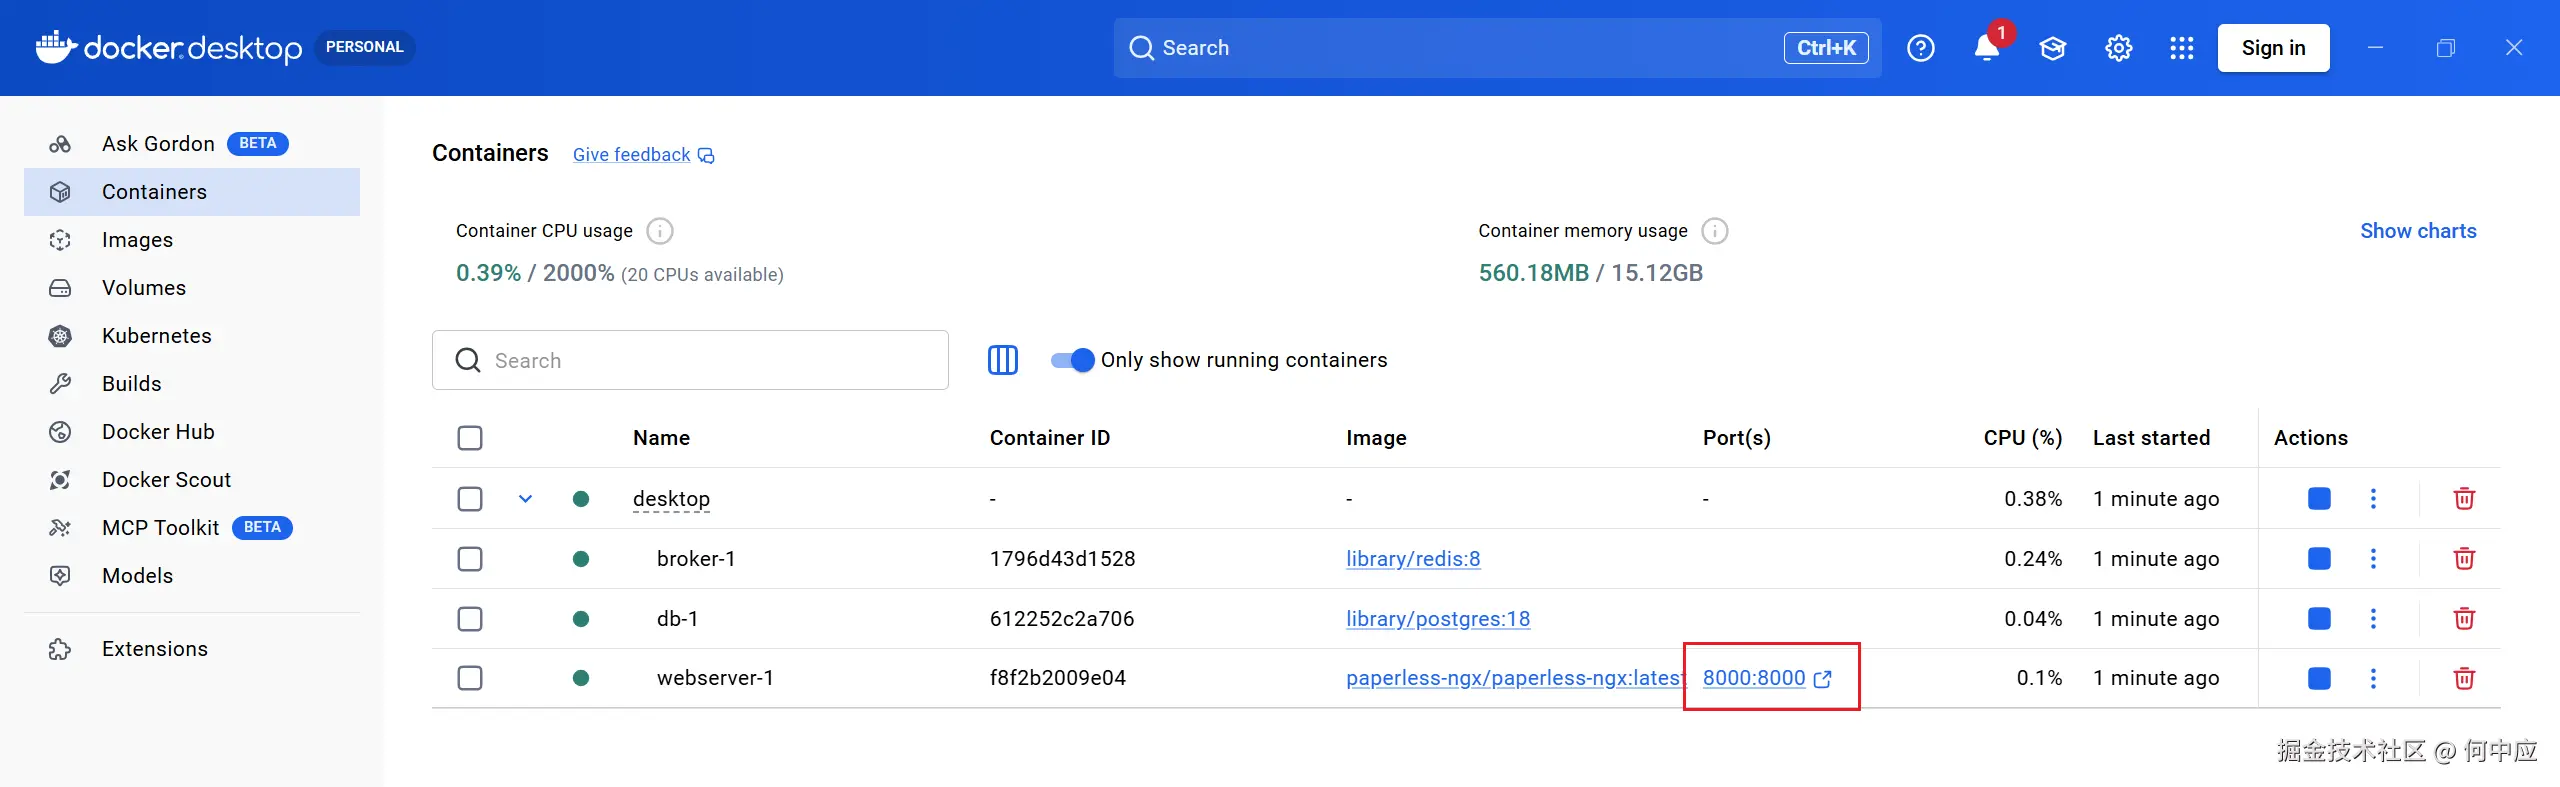The width and height of the screenshot is (2560, 787).
Task: Click container ID f8f2b2009e04
Action: pos(1057,678)
